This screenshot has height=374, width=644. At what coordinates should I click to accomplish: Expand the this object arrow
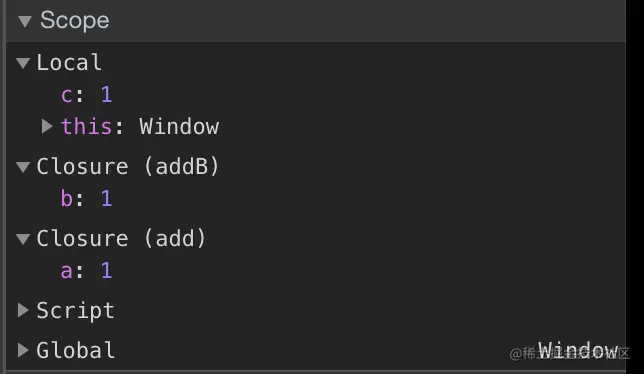click(47, 126)
